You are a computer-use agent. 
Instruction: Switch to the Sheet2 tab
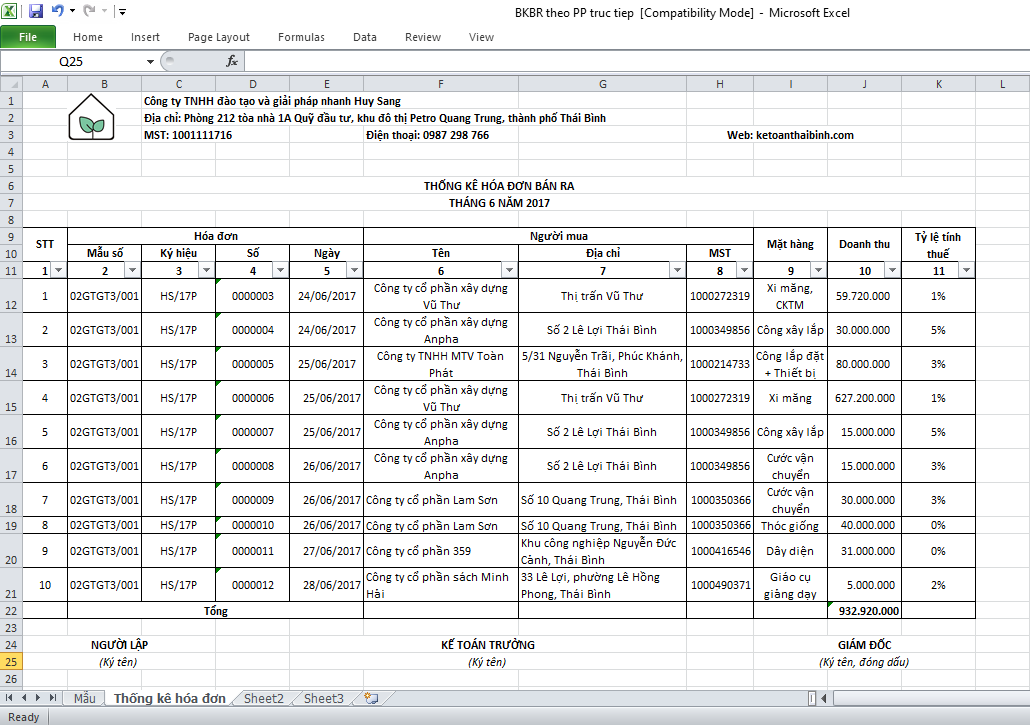263,698
